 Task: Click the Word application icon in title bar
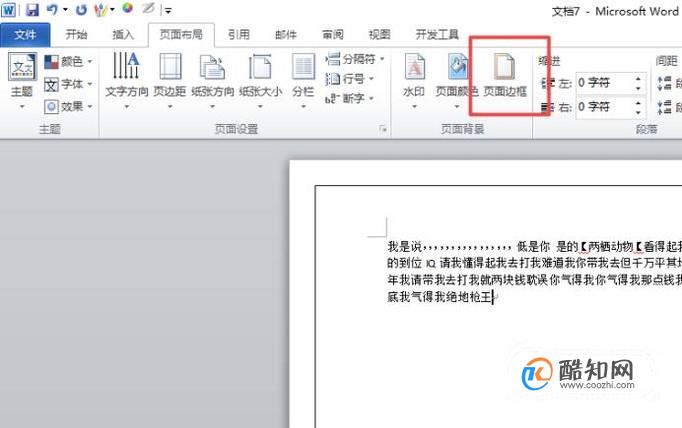coord(9,10)
